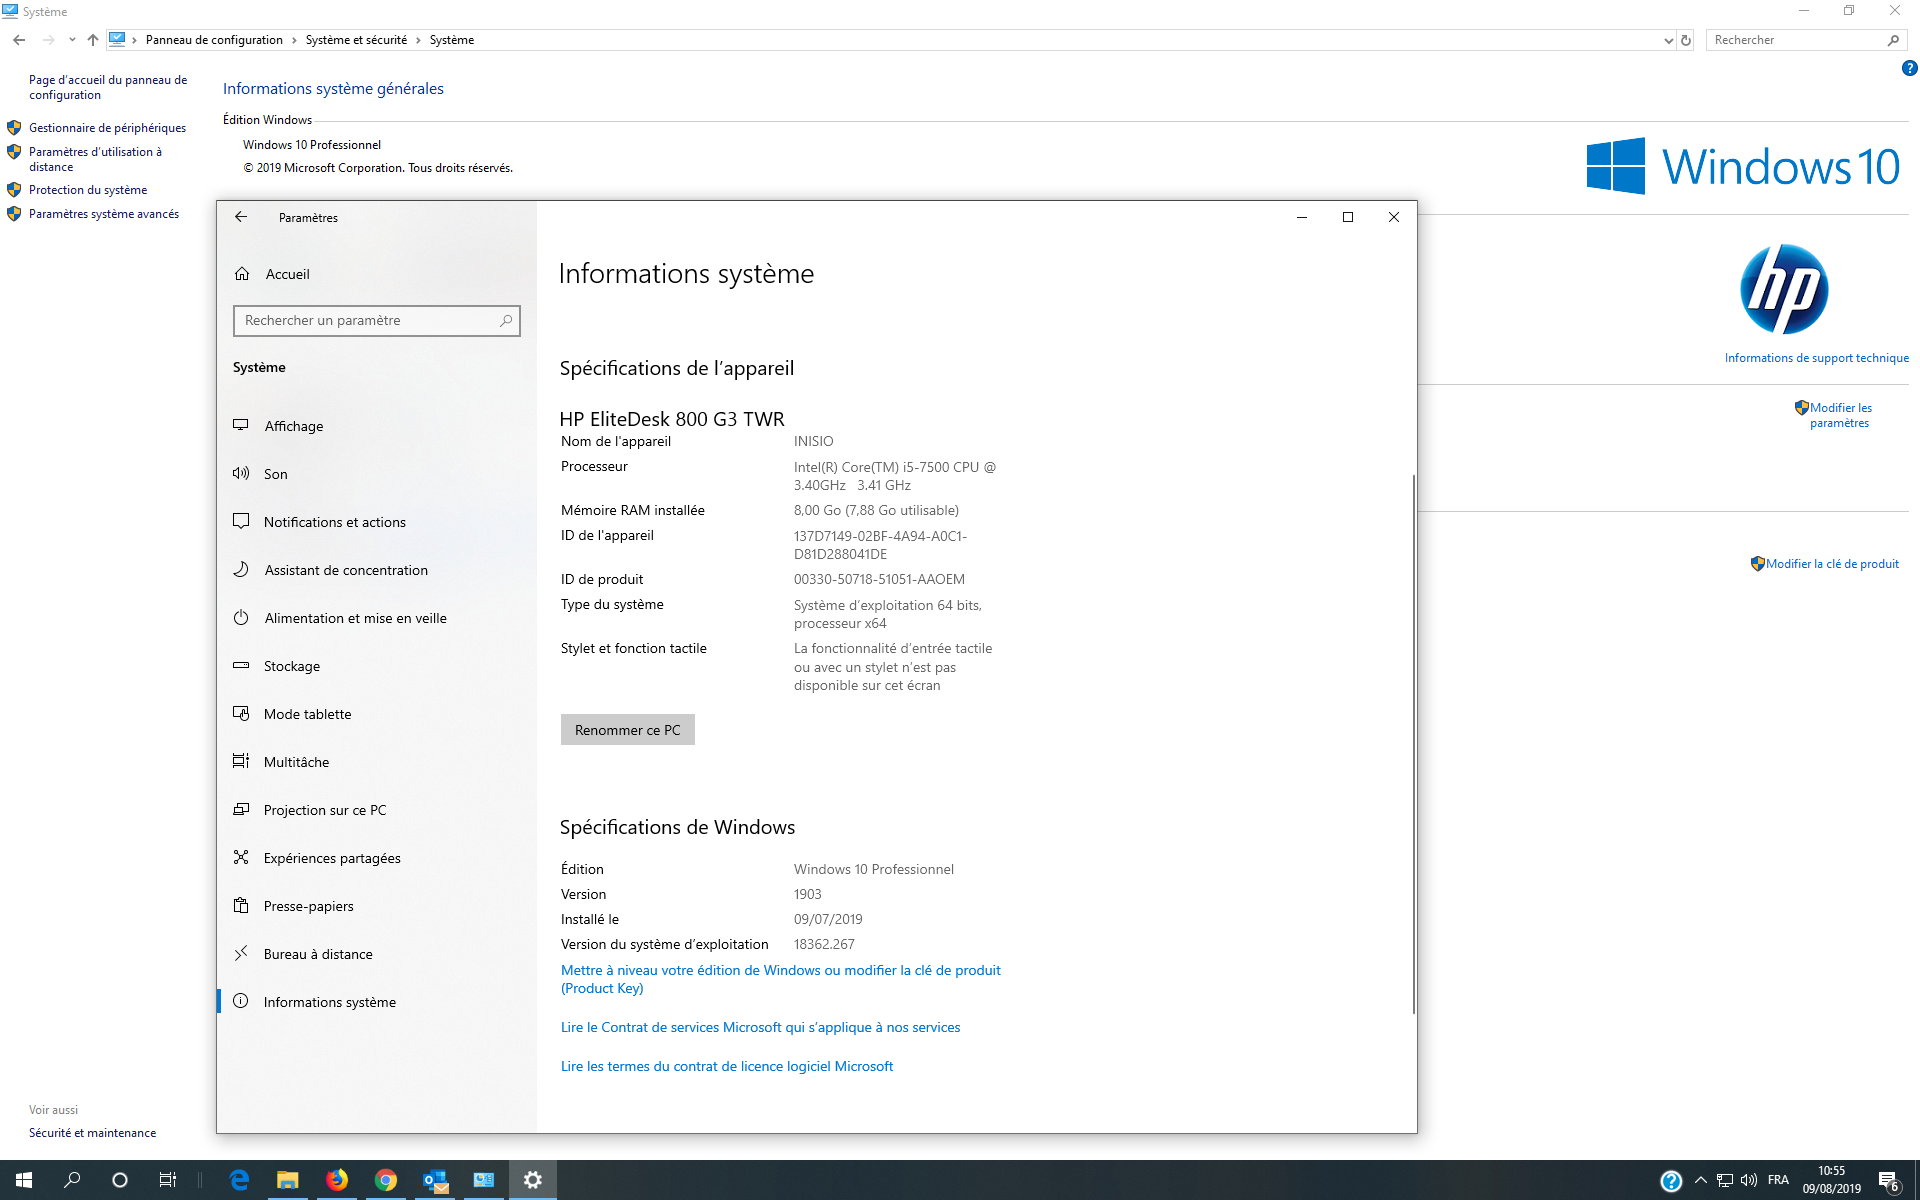The width and height of the screenshot is (1920, 1200).
Task: Open contrat de licence logiciel Microsoft link
Action: pyautogui.click(x=727, y=1066)
